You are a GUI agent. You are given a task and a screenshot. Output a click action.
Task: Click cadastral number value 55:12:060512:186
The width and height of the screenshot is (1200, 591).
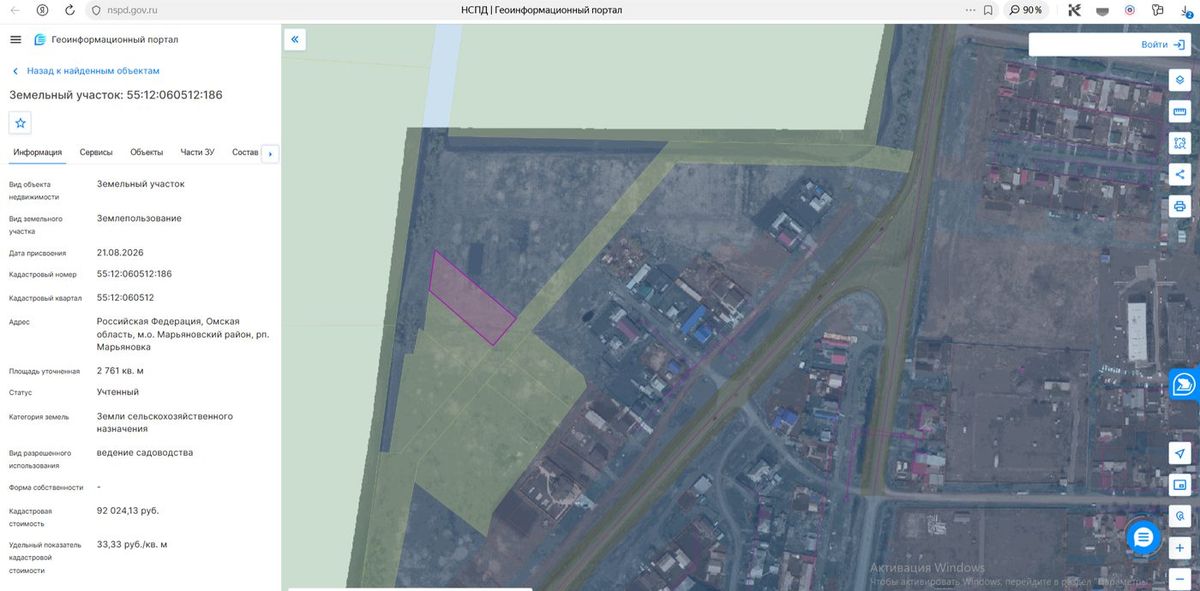[x=134, y=274]
